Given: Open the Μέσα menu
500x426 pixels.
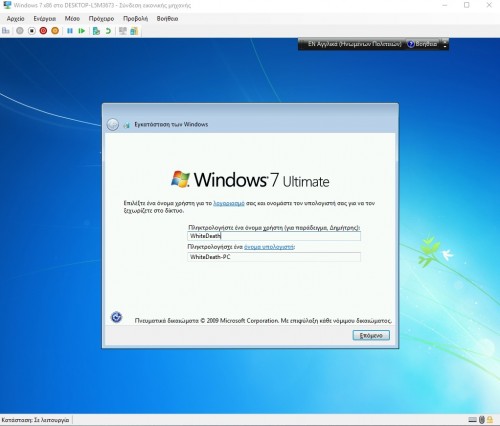Looking at the screenshot, I should coord(72,19).
